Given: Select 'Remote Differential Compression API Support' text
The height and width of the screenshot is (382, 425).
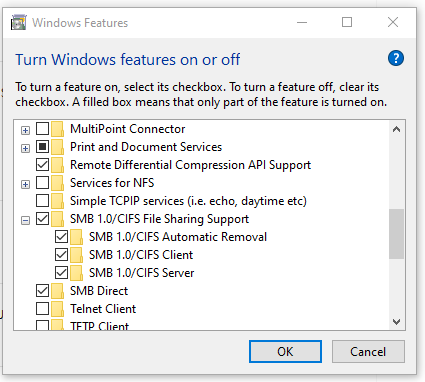Looking at the screenshot, I should point(190,165).
